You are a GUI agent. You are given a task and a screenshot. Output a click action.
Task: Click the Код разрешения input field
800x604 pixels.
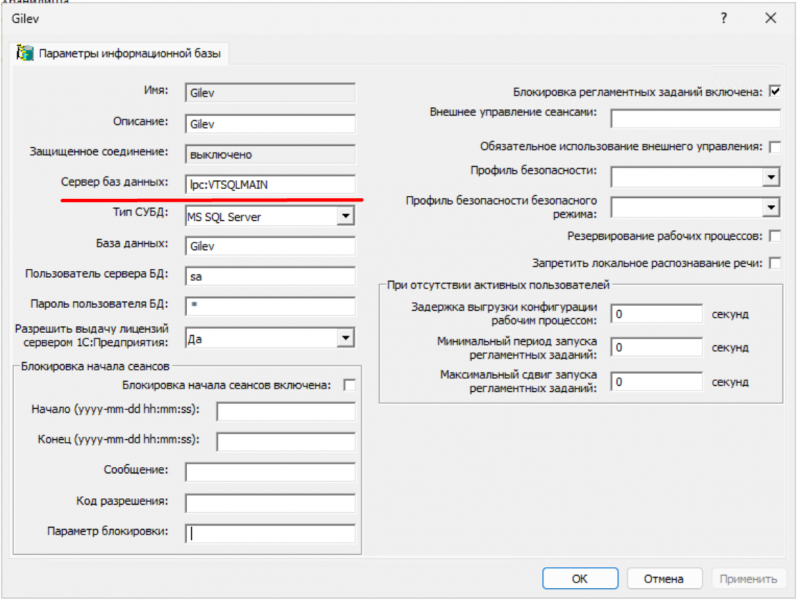coord(270,503)
